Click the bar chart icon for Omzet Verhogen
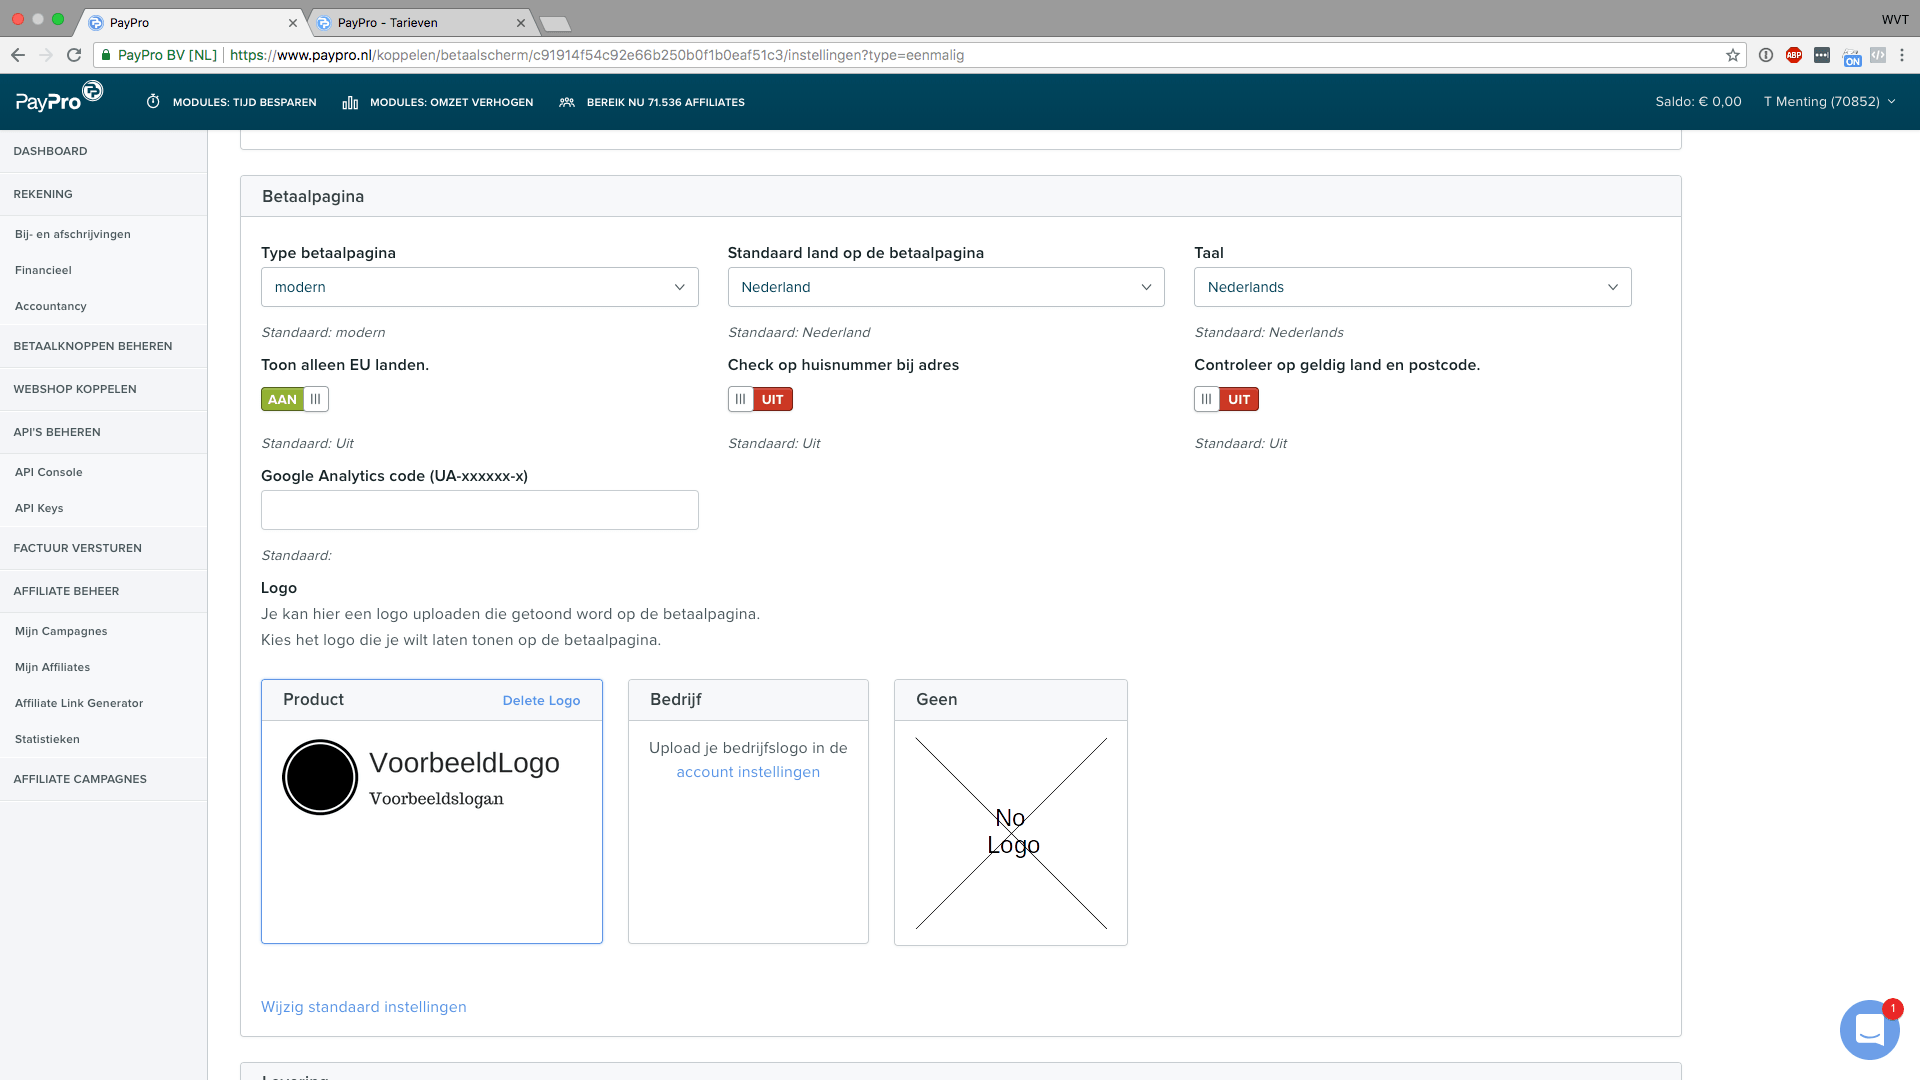 point(350,102)
